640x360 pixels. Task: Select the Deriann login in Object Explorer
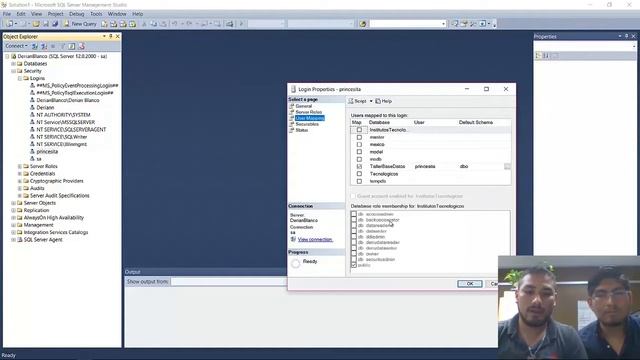45,107
